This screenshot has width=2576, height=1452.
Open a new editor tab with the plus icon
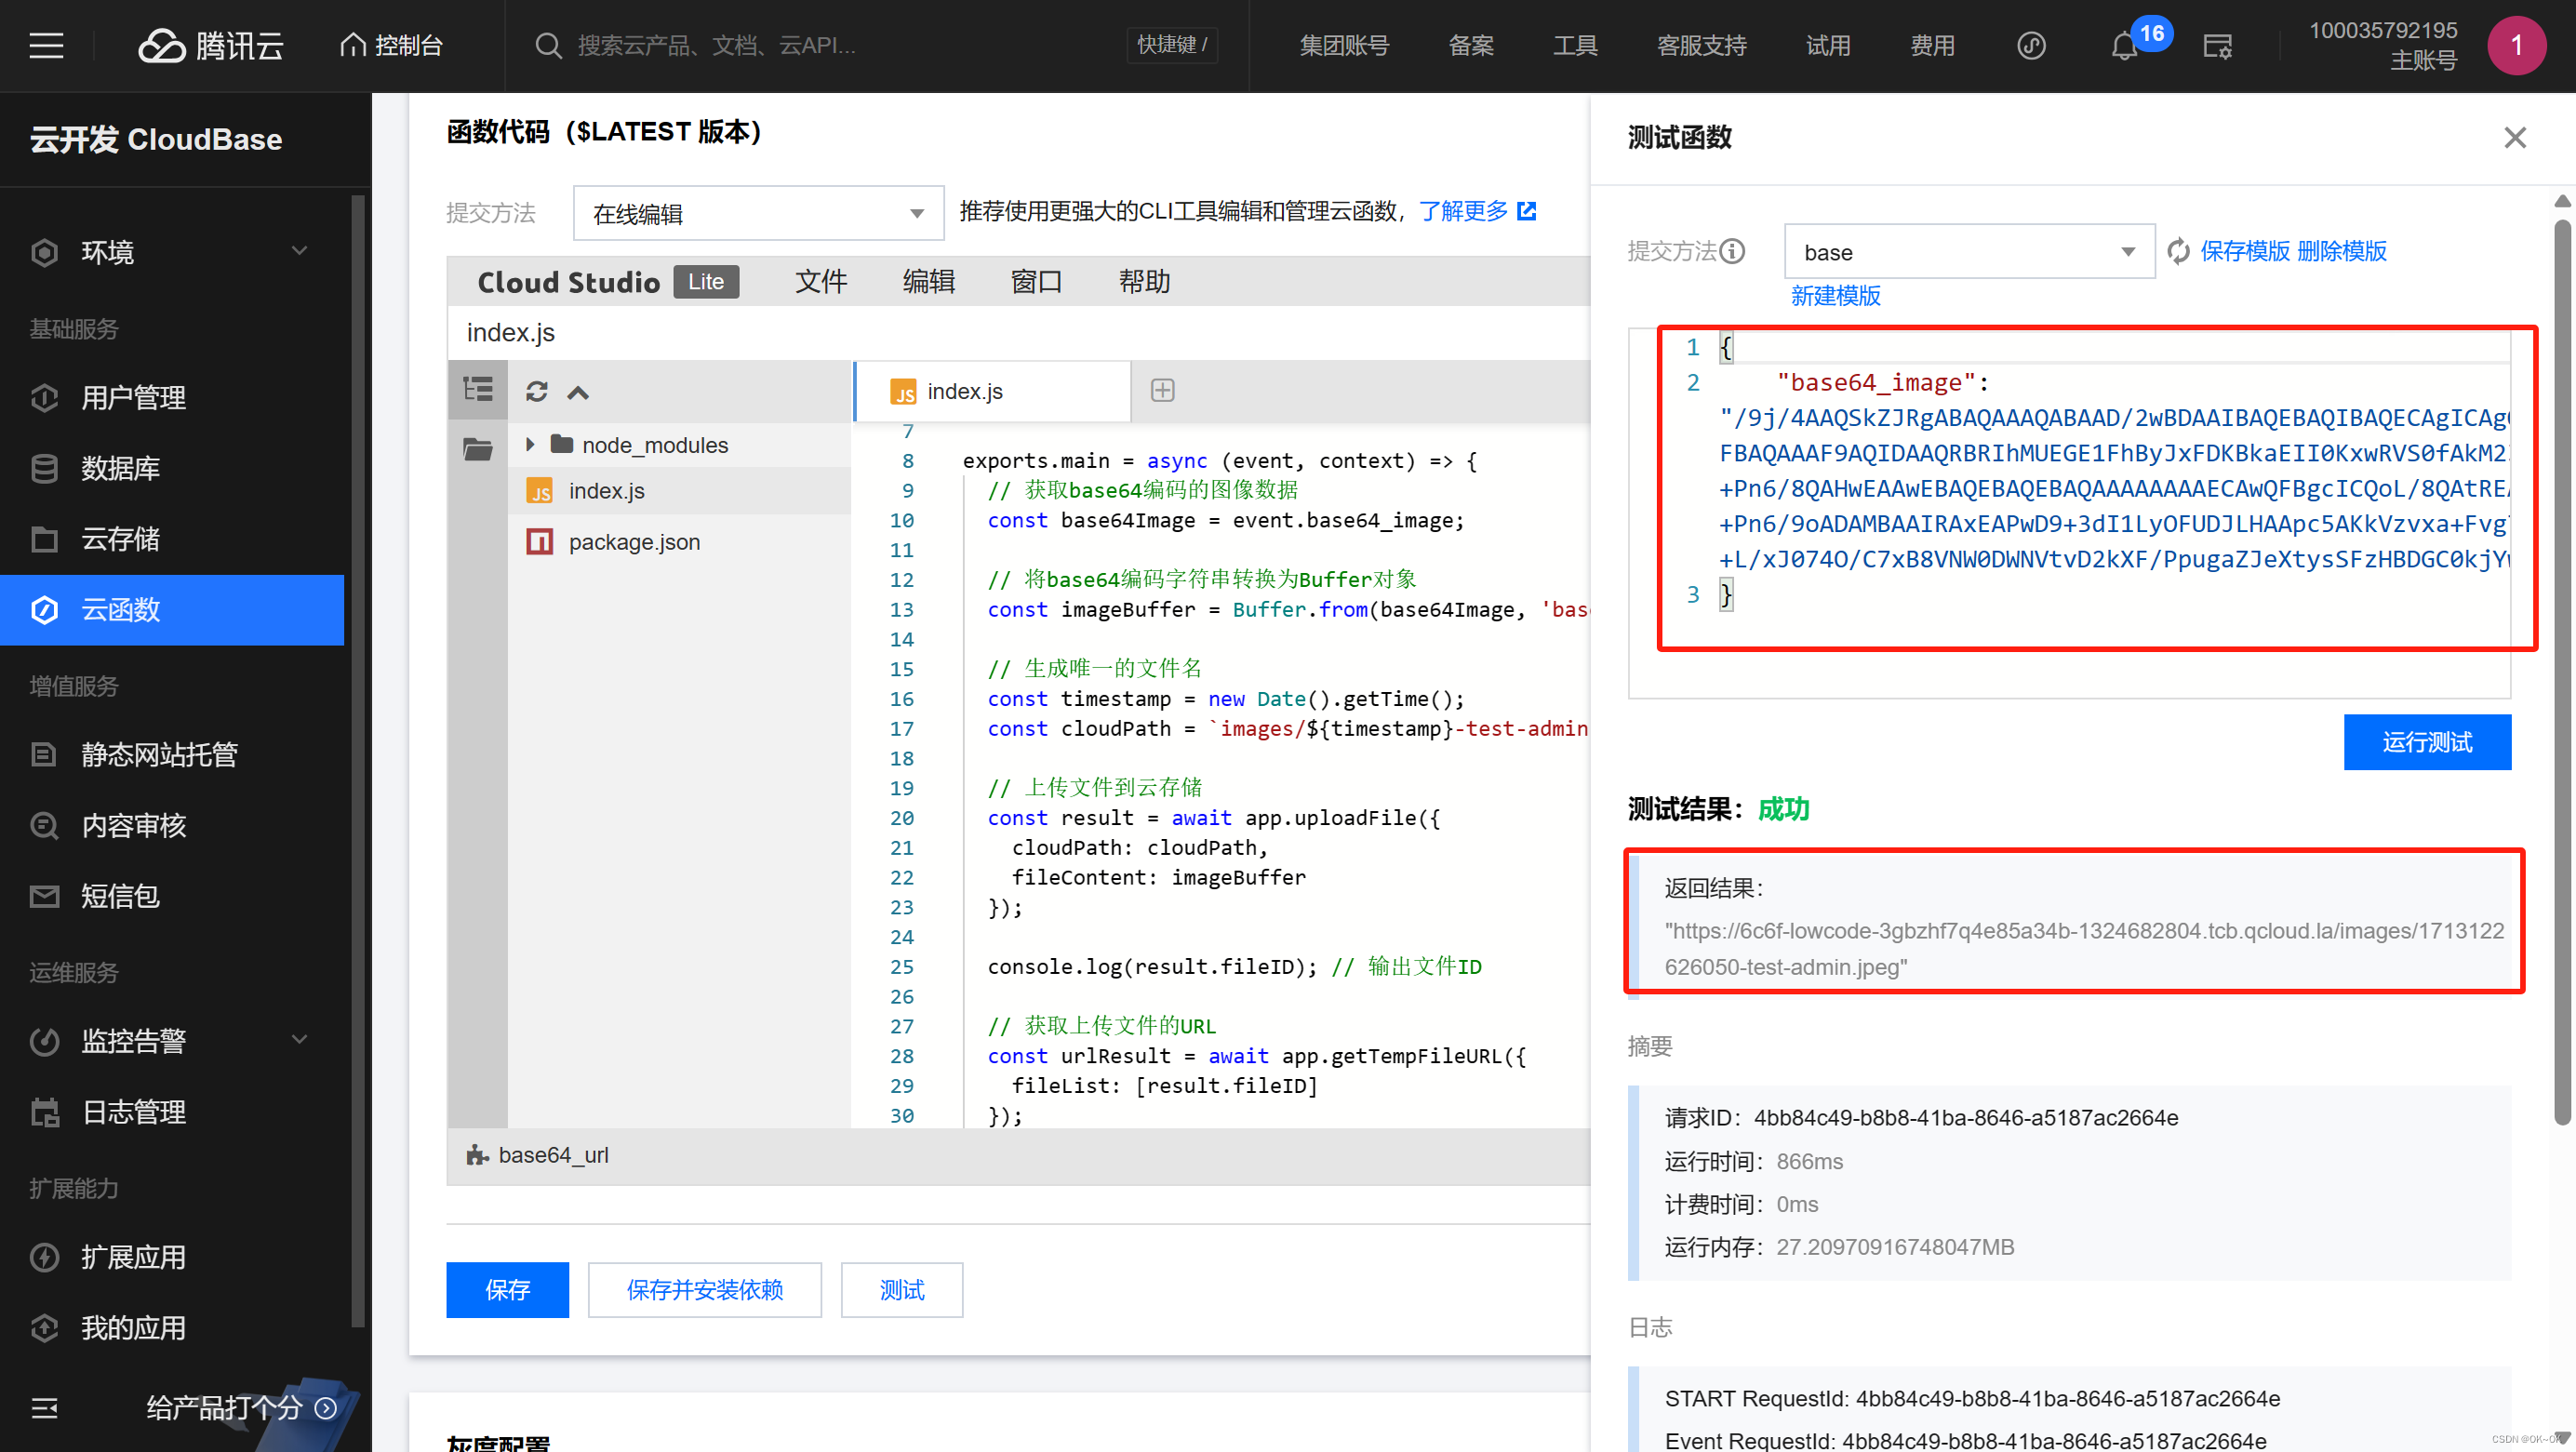(x=1162, y=390)
